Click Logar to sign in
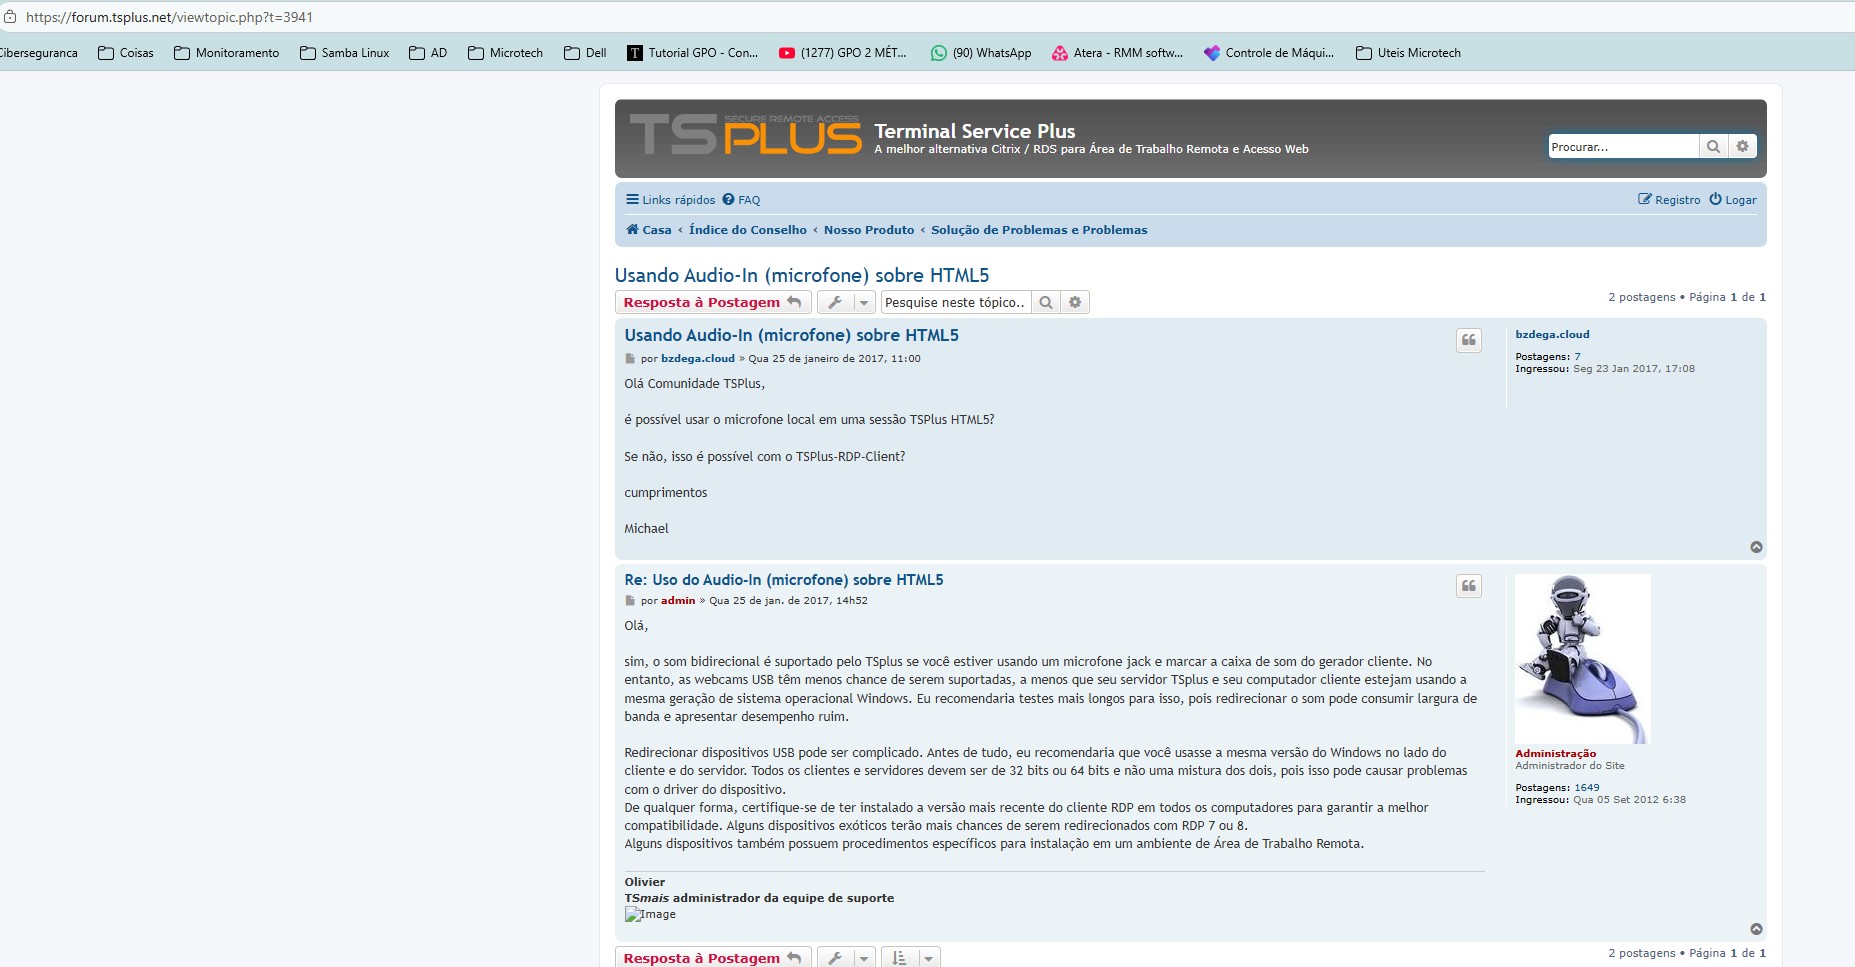1855x967 pixels. coord(1733,200)
